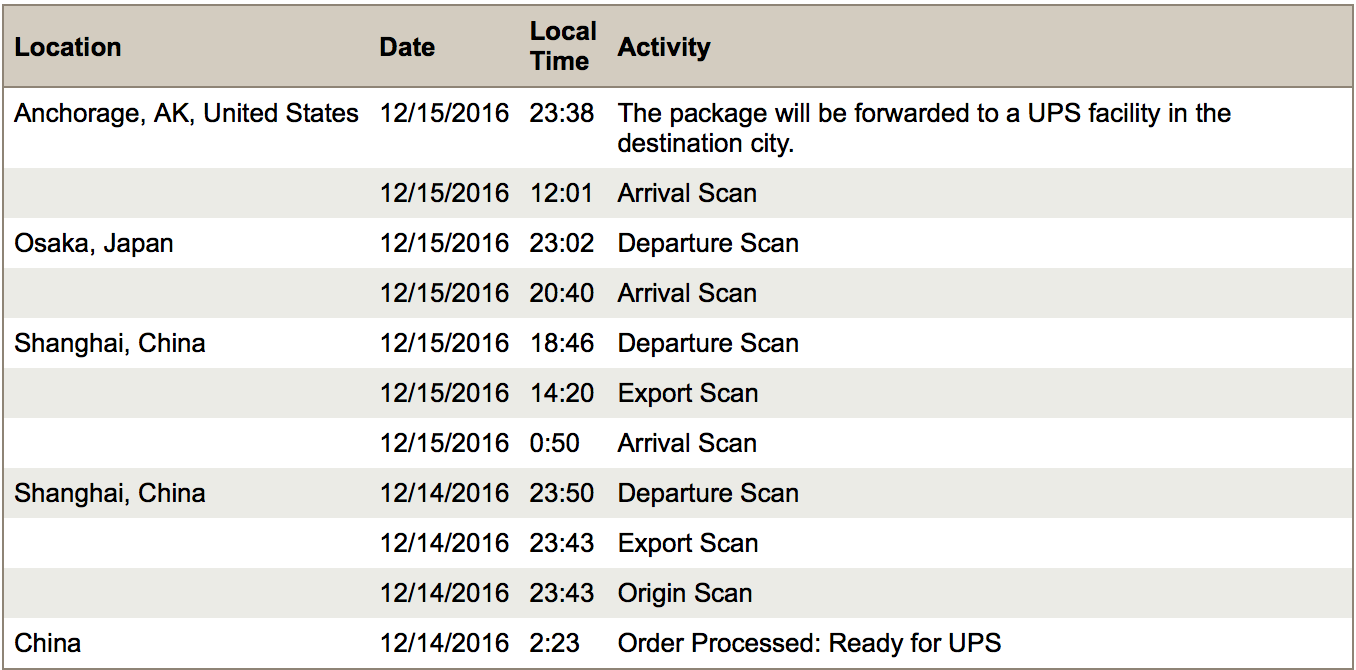Viewport: 1356px width, 670px height.
Task: Click the China location in the last row
Action: tap(48, 643)
